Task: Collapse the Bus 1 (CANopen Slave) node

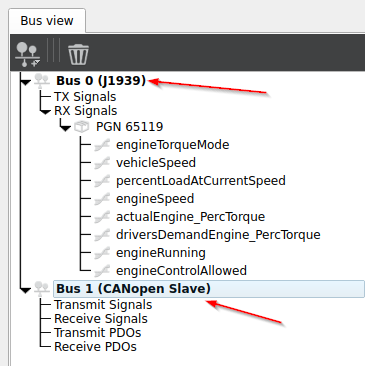Action: pyautogui.click(x=25, y=290)
